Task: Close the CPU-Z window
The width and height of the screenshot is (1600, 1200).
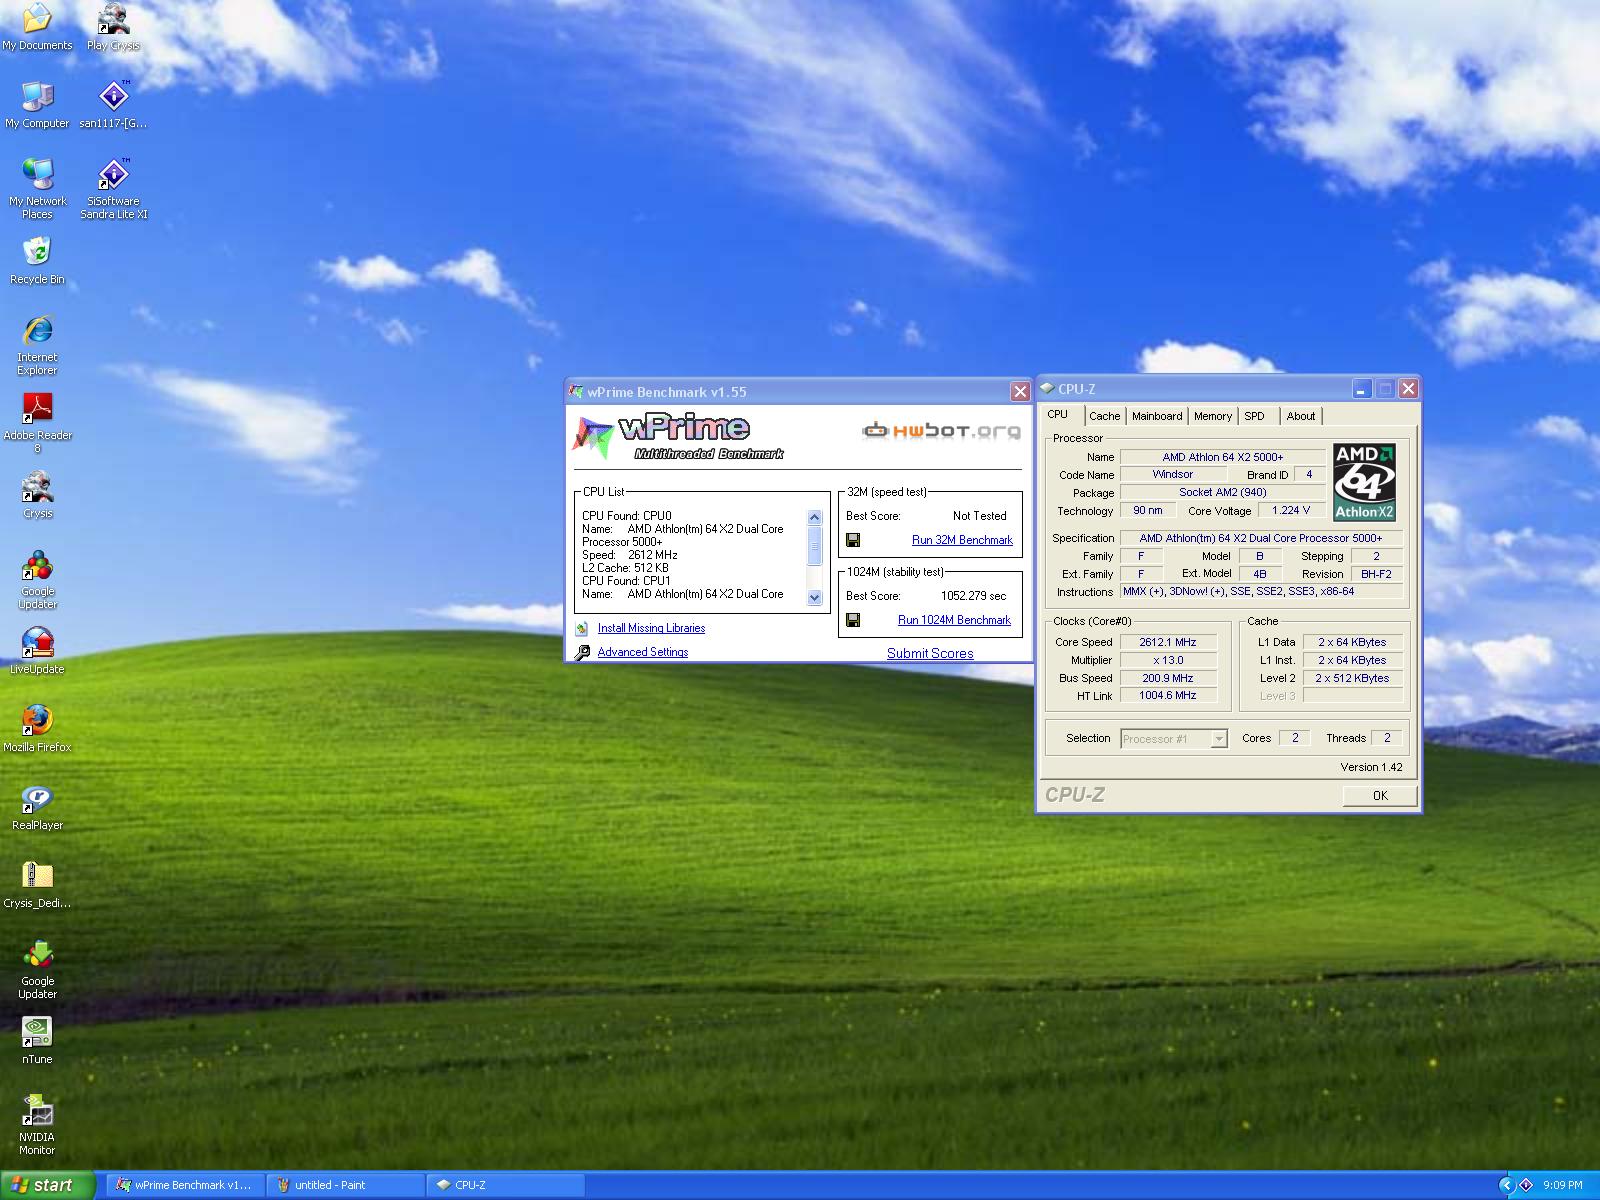Action: pyautogui.click(x=1408, y=389)
